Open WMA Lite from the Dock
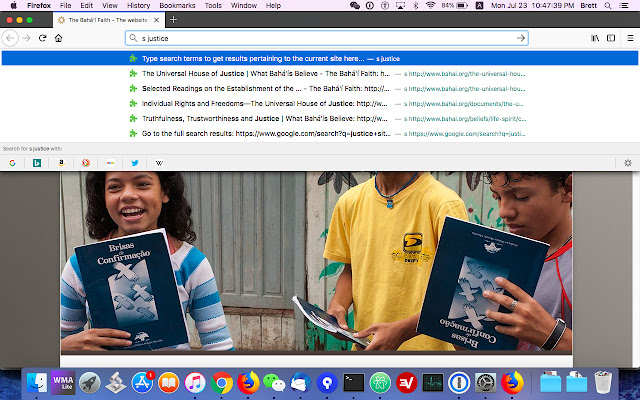 [x=63, y=383]
